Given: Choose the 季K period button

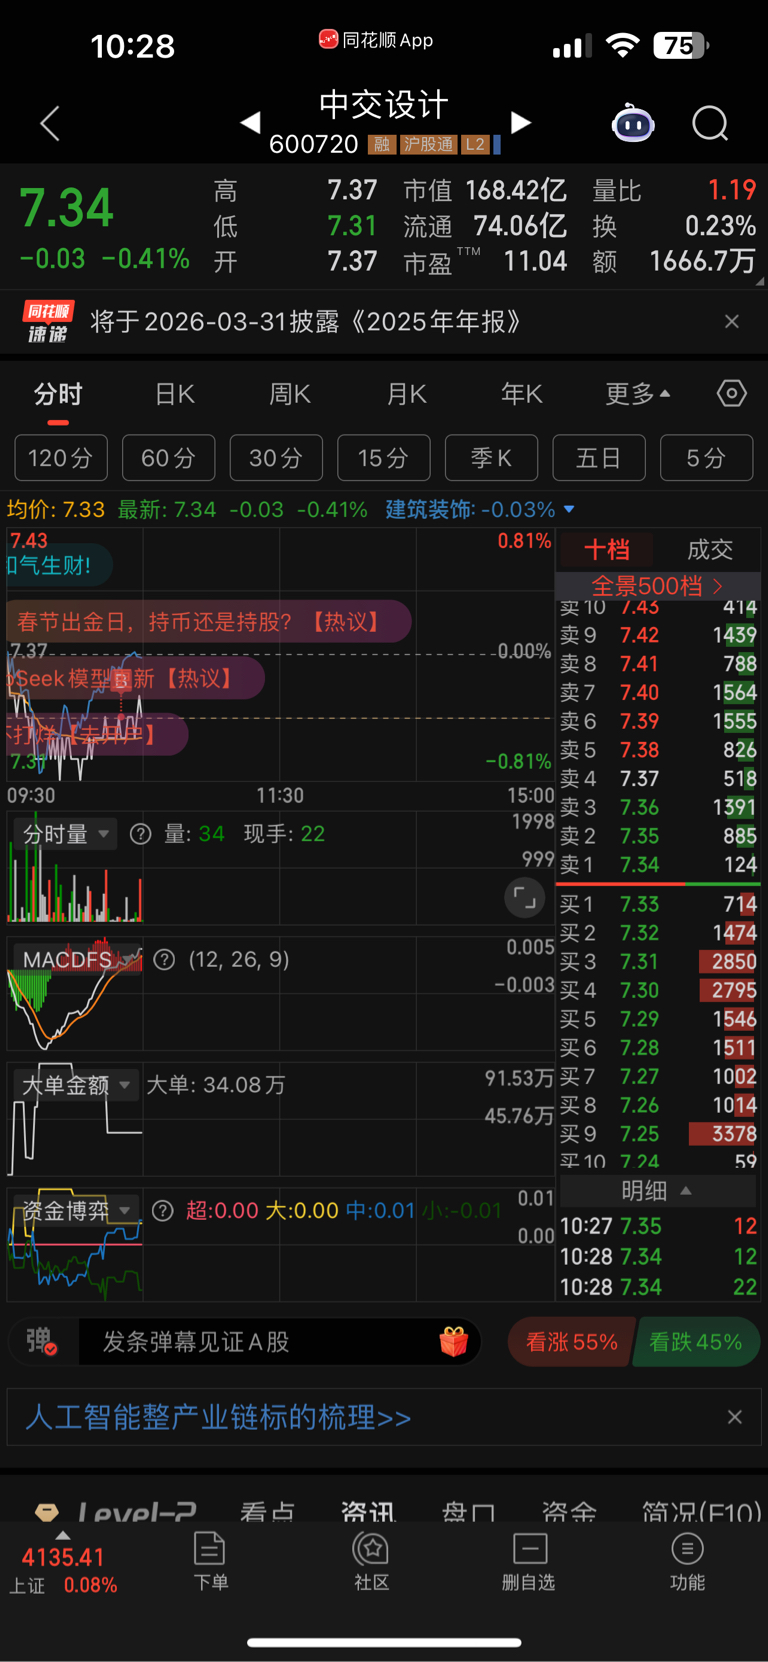Looking at the screenshot, I should click(x=491, y=458).
